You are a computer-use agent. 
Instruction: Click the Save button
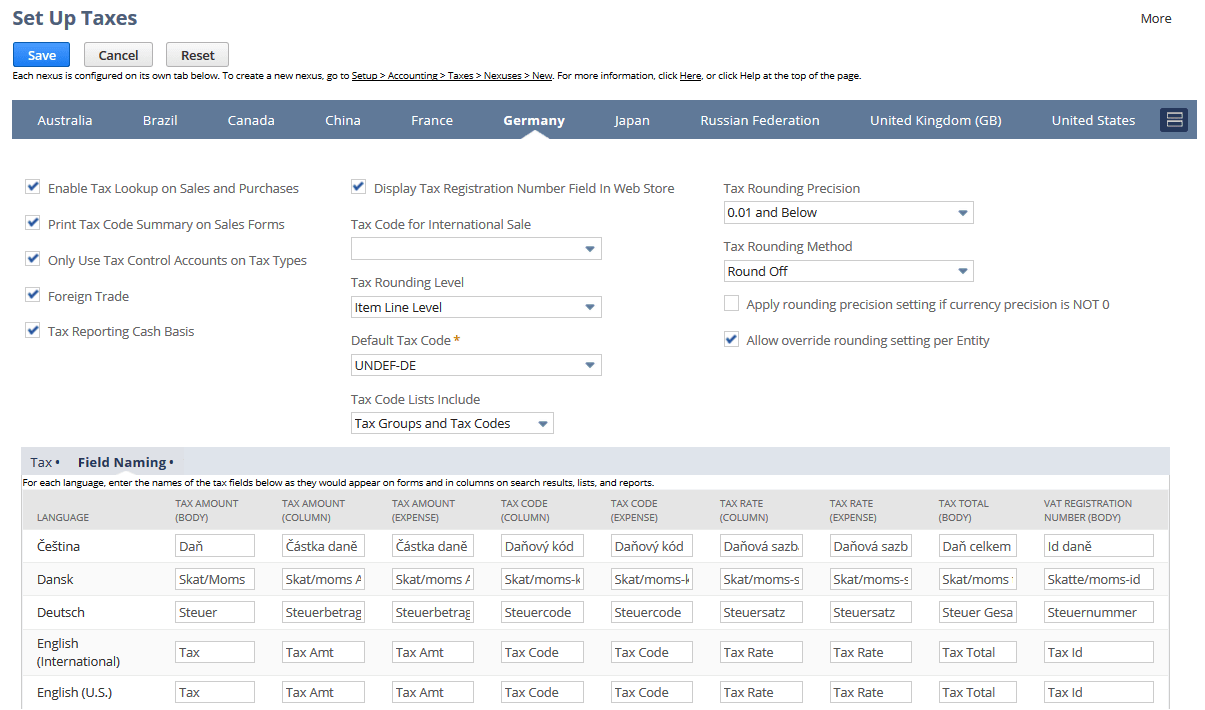(40, 54)
